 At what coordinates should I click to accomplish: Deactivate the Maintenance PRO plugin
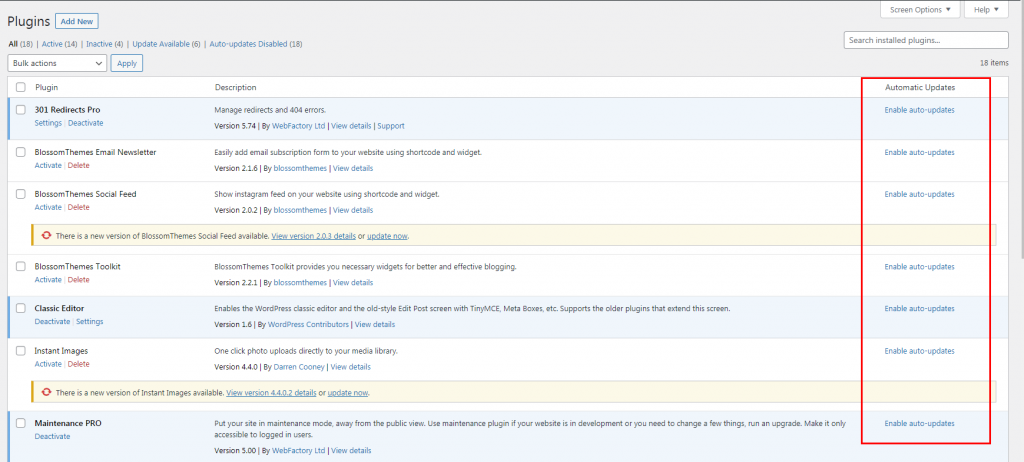click(x=52, y=437)
